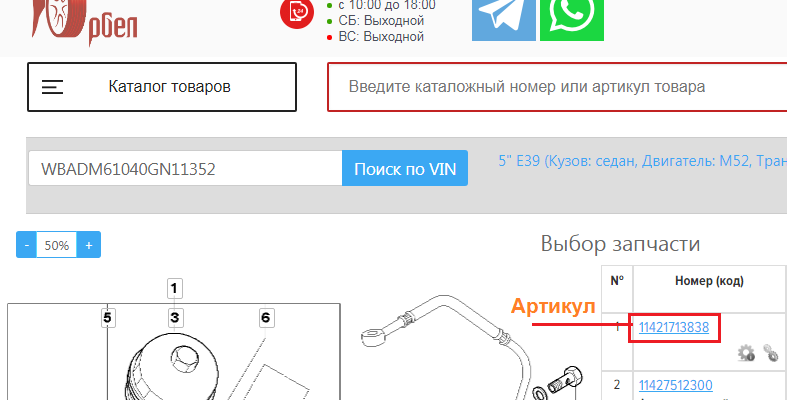Image resolution: width=787 pixels, height=400 pixels.
Task: Click the gear info icon for part 1
Action: click(x=746, y=352)
